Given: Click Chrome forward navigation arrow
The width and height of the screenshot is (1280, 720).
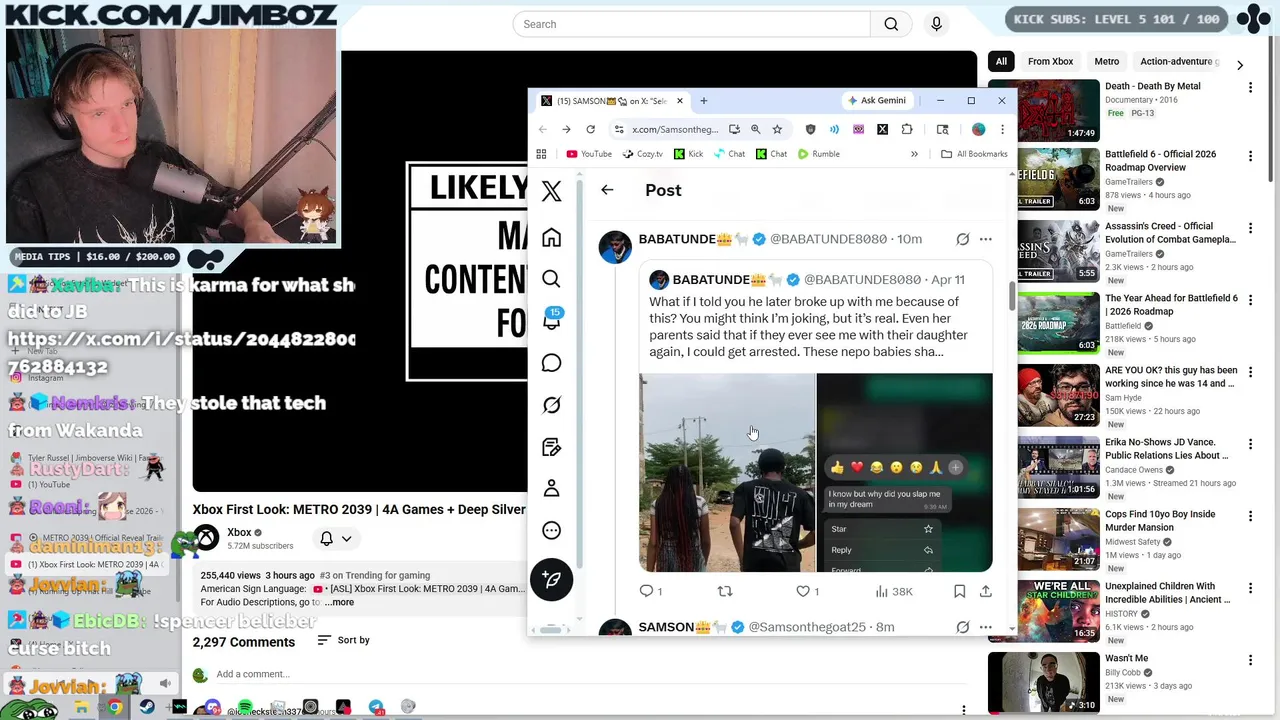Looking at the screenshot, I should coord(566,129).
